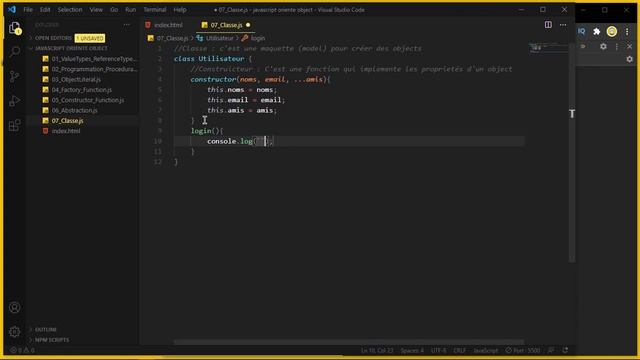Open the Manage gear in the activity bar
Screen dimensions: 640x360
click(x=15, y=331)
